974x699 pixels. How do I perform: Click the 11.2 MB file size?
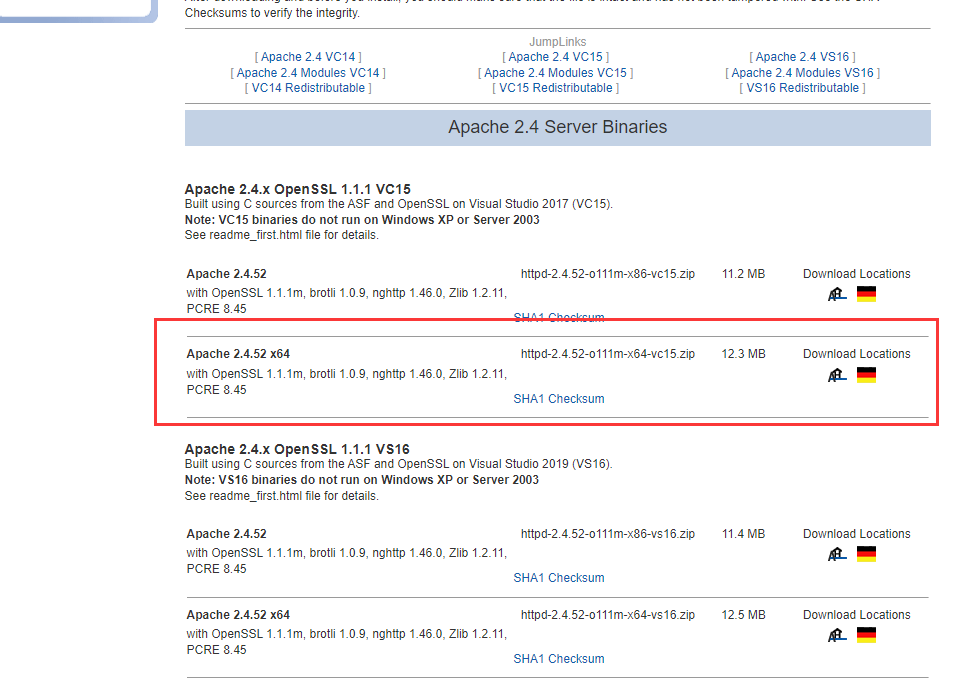click(744, 274)
